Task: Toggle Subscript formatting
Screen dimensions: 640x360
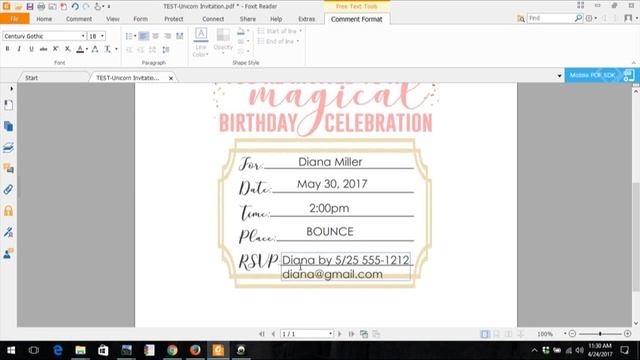Action: pos(68,49)
